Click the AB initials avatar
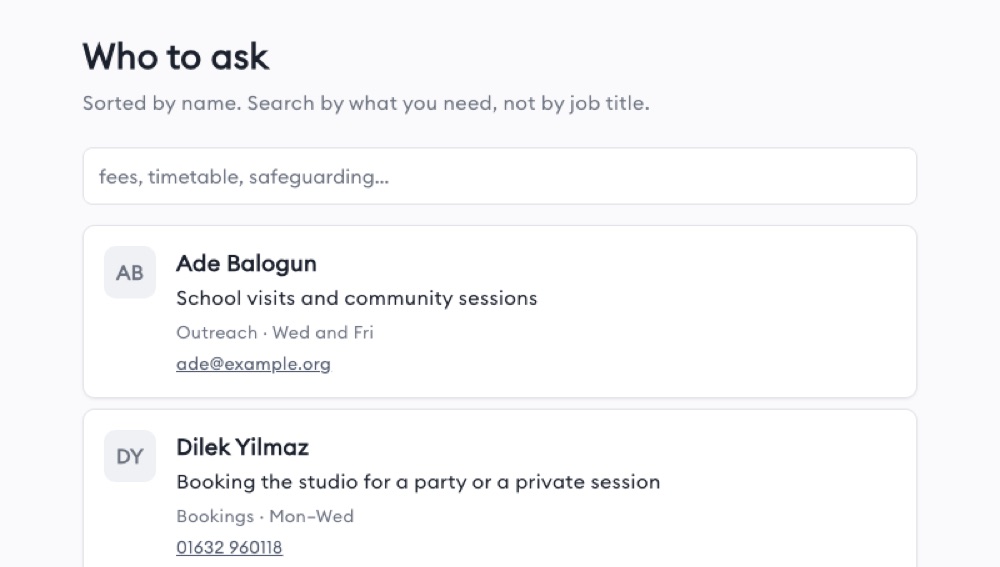Image resolution: width=1000 pixels, height=567 pixels. coord(130,272)
